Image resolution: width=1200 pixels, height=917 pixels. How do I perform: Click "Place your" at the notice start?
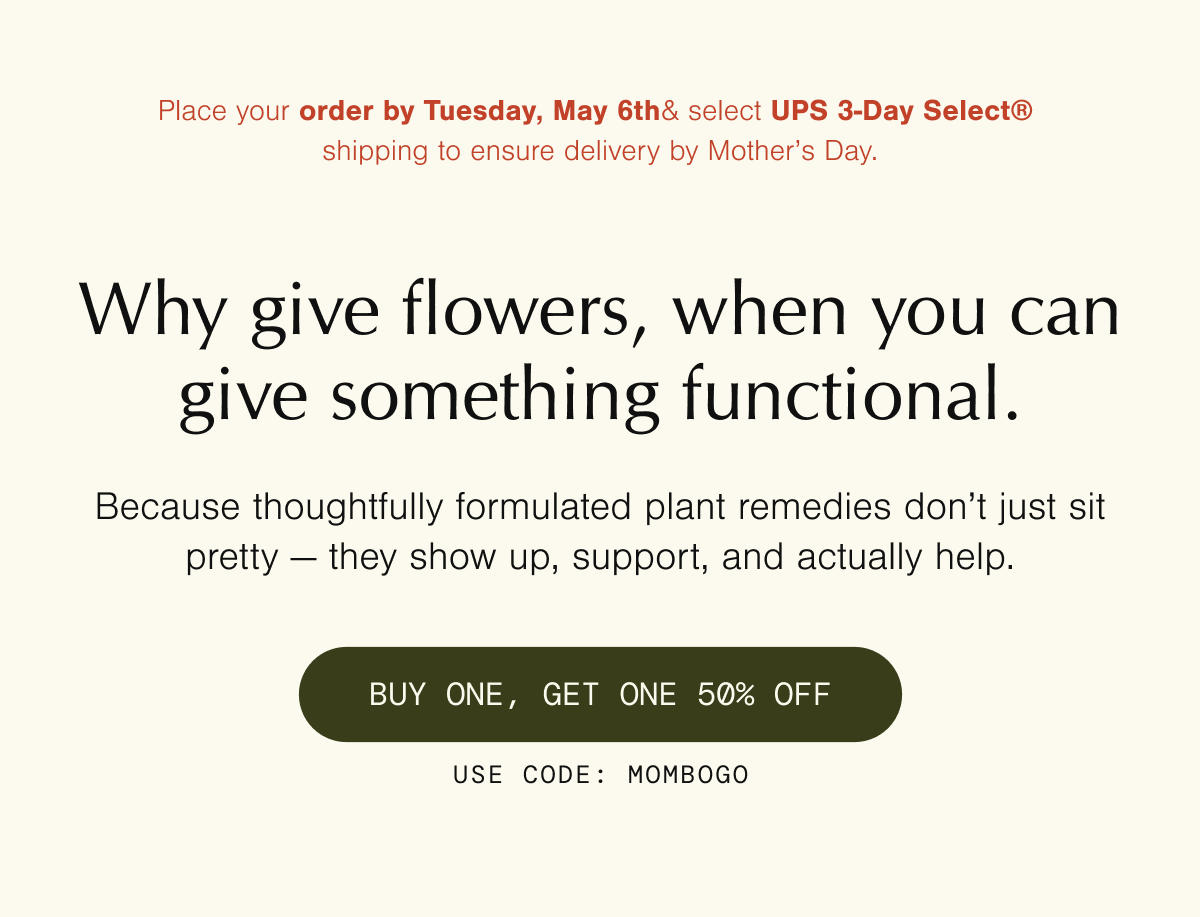click(x=224, y=111)
